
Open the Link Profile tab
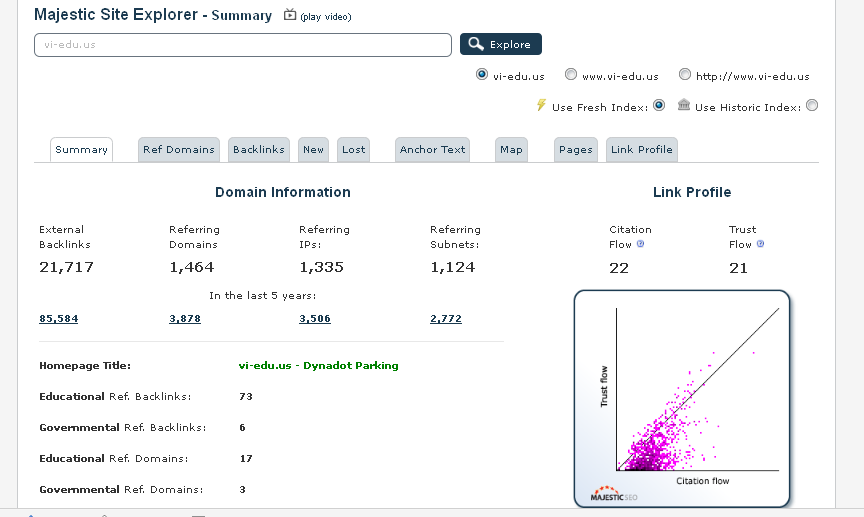[x=642, y=149]
